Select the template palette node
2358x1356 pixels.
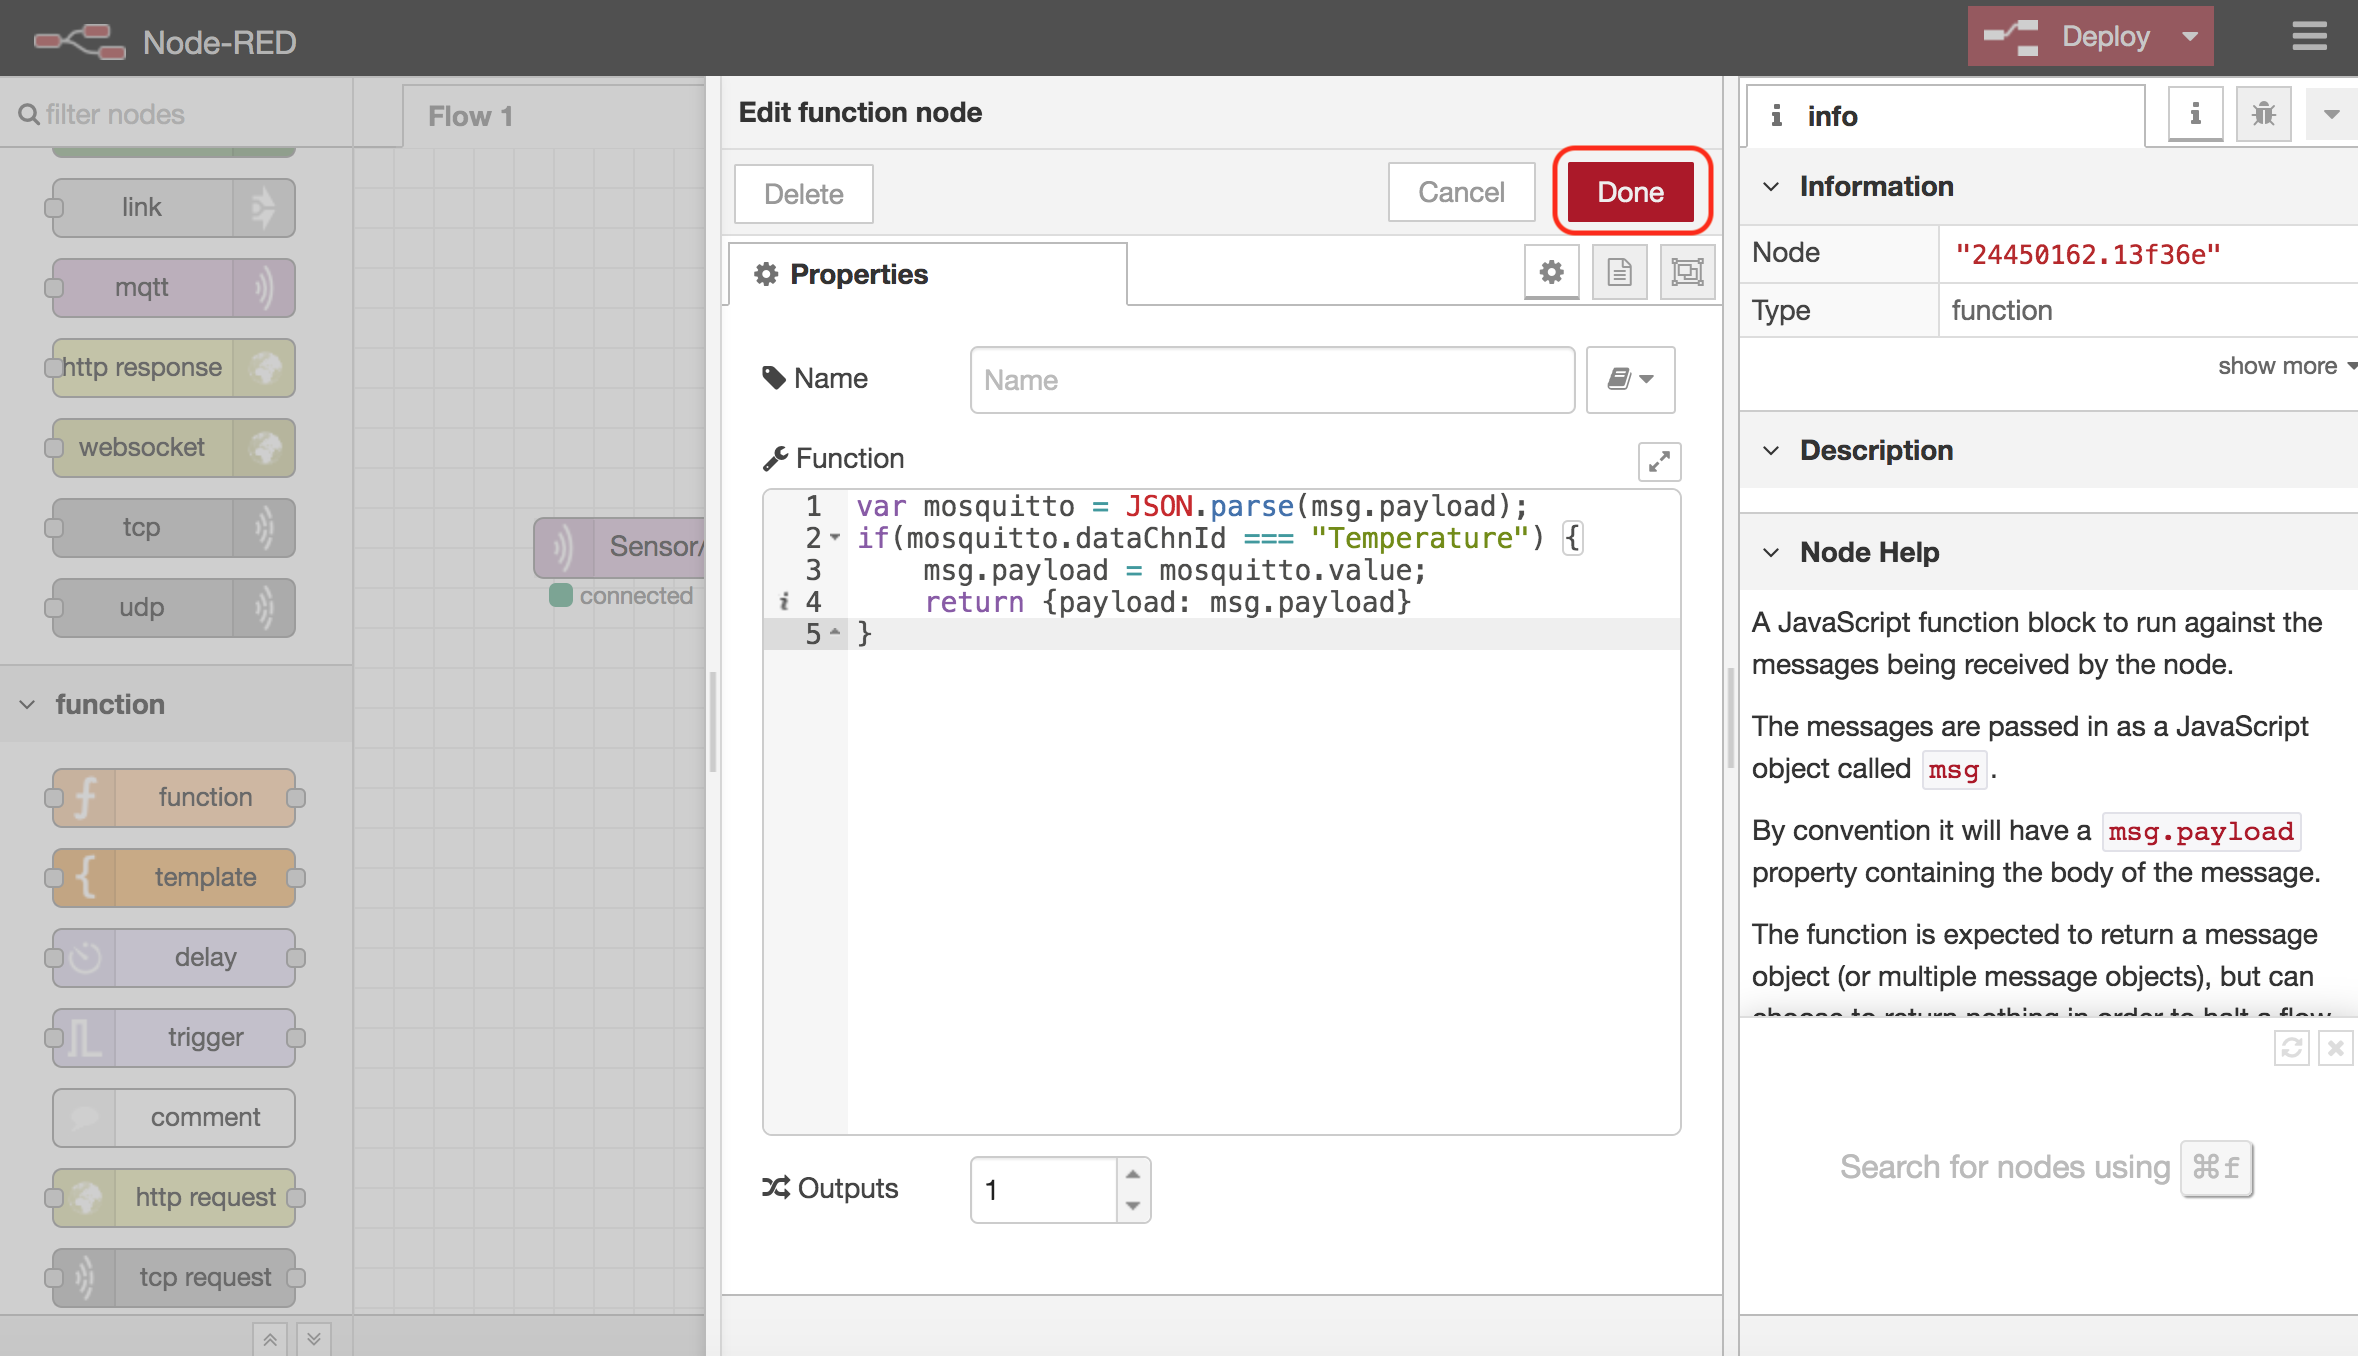[x=174, y=878]
